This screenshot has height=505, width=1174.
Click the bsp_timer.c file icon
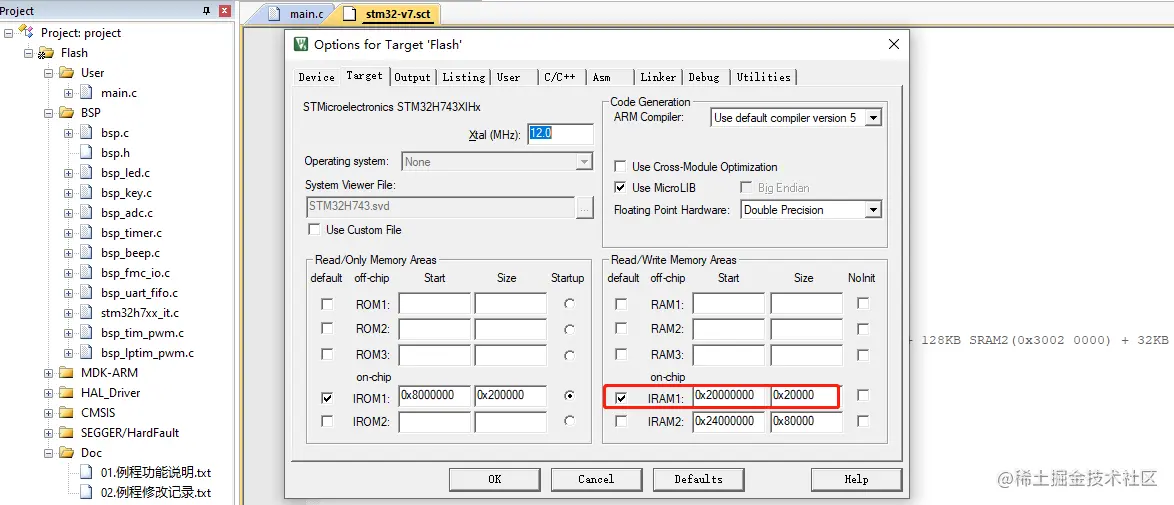[x=88, y=233]
